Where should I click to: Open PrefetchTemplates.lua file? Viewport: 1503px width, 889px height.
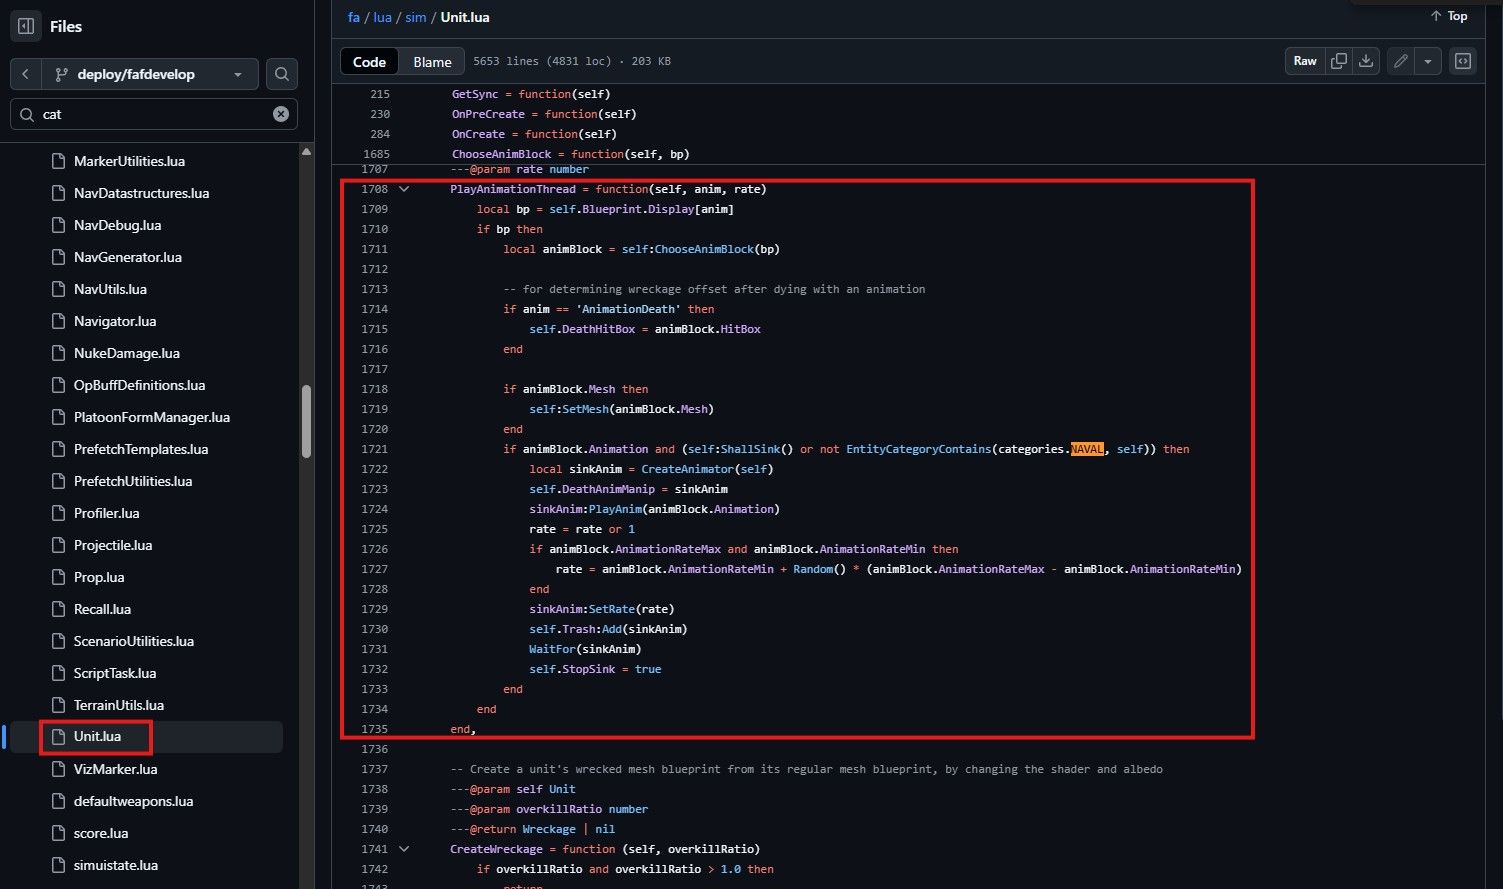(x=141, y=449)
